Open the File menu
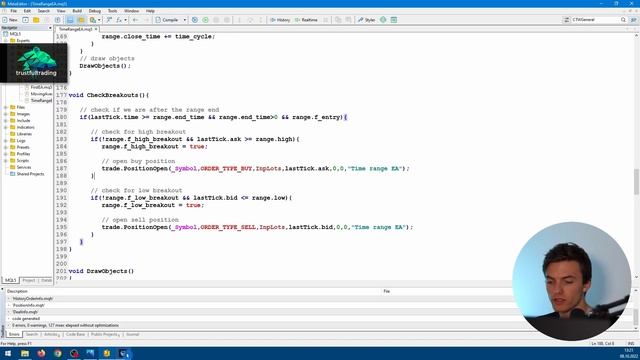This screenshot has width=640, height=360. 13,11
